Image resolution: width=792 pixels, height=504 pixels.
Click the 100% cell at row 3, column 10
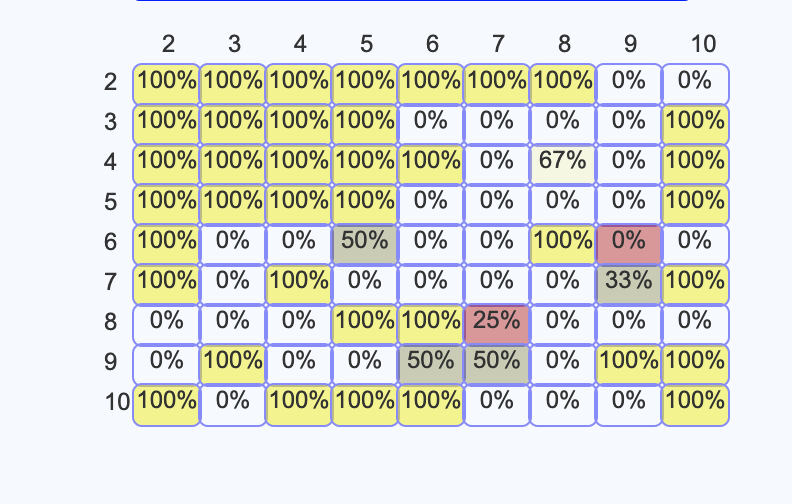pyautogui.click(x=695, y=124)
